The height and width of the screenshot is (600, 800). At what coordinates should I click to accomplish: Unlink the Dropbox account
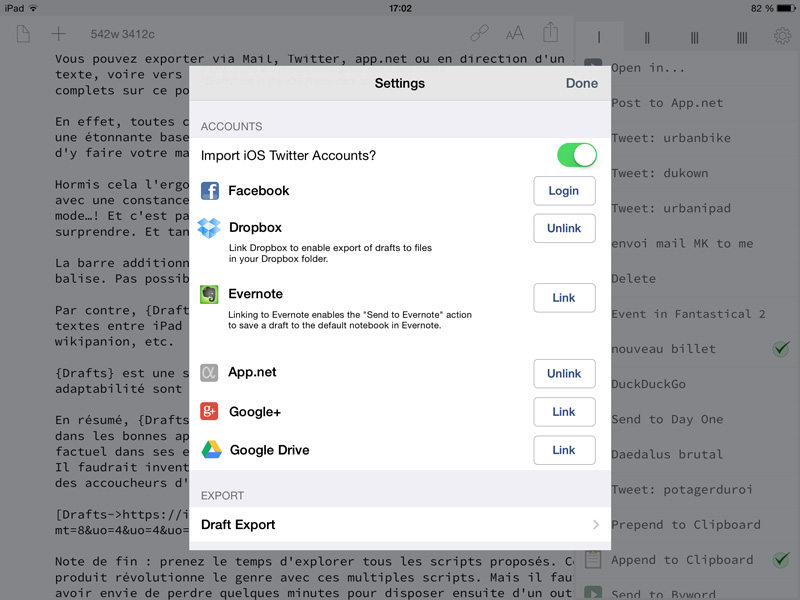click(x=564, y=228)
